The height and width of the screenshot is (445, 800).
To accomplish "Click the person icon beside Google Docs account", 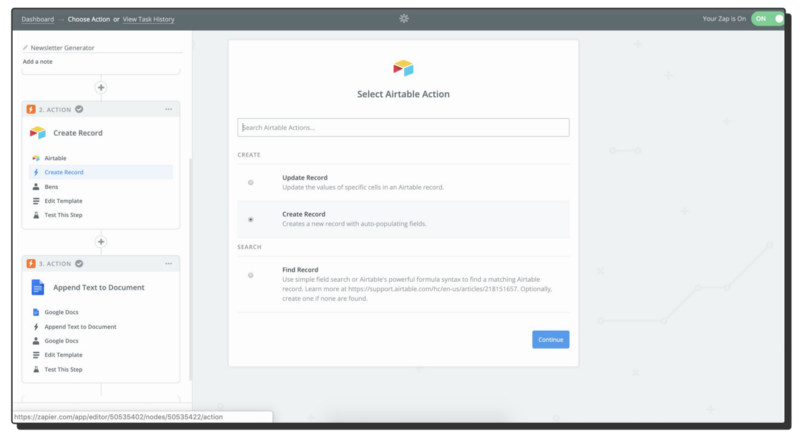I will (36, 341).
